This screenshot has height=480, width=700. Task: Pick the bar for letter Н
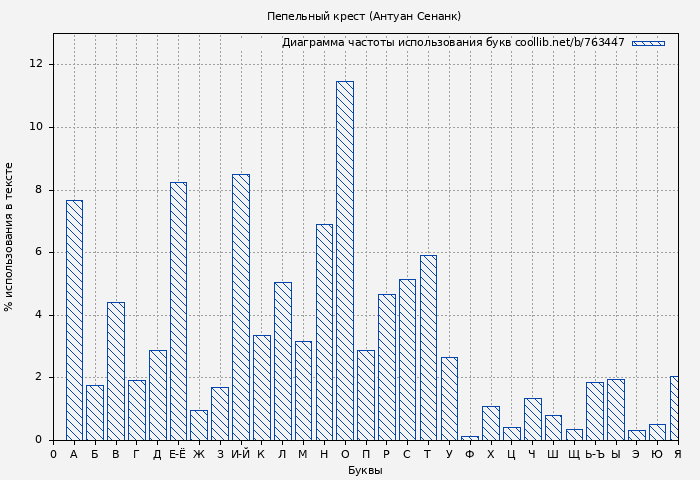324,332
